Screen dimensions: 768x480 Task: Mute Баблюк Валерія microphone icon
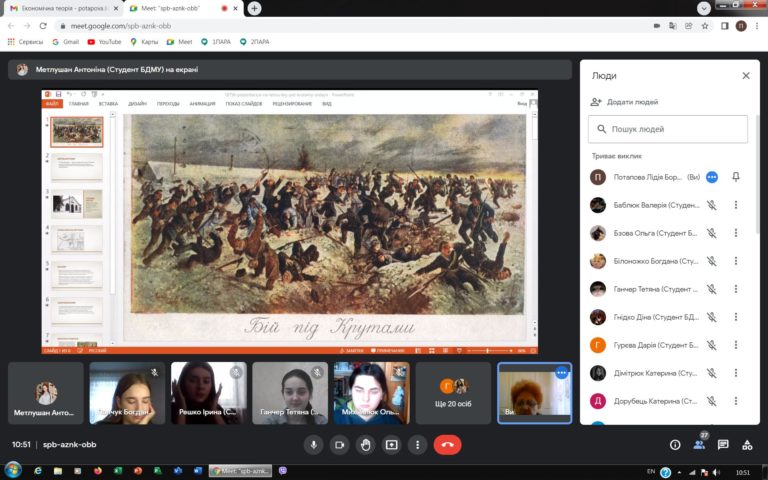[x=712, y=205]
